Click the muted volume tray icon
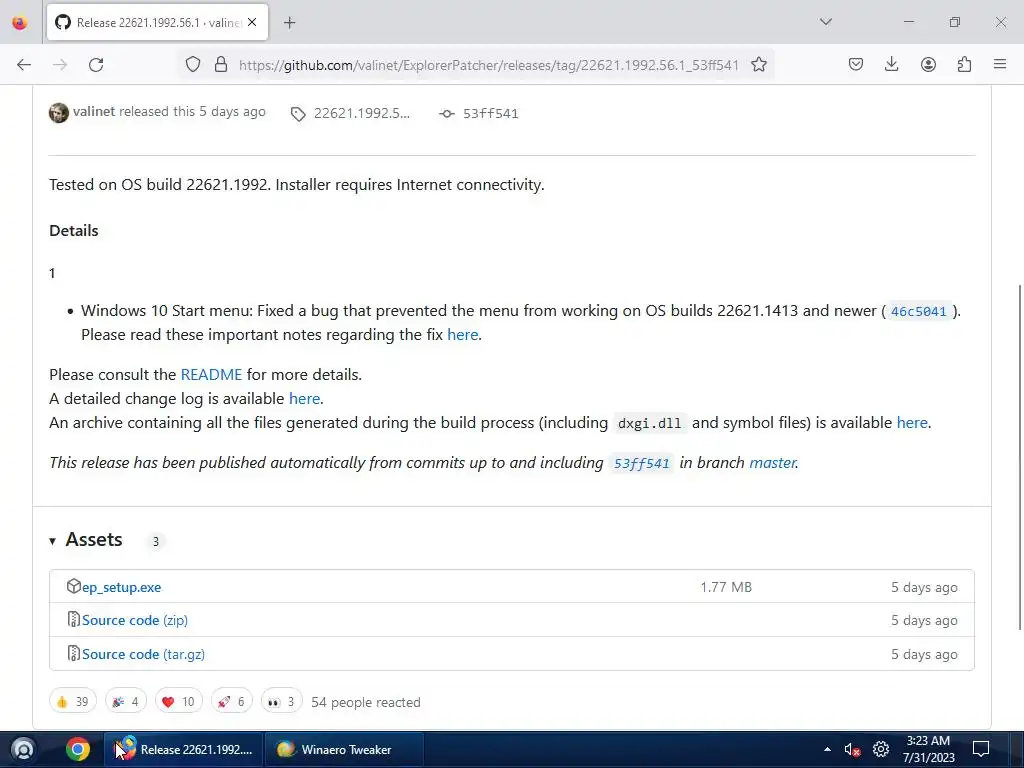 coord(852,750)
